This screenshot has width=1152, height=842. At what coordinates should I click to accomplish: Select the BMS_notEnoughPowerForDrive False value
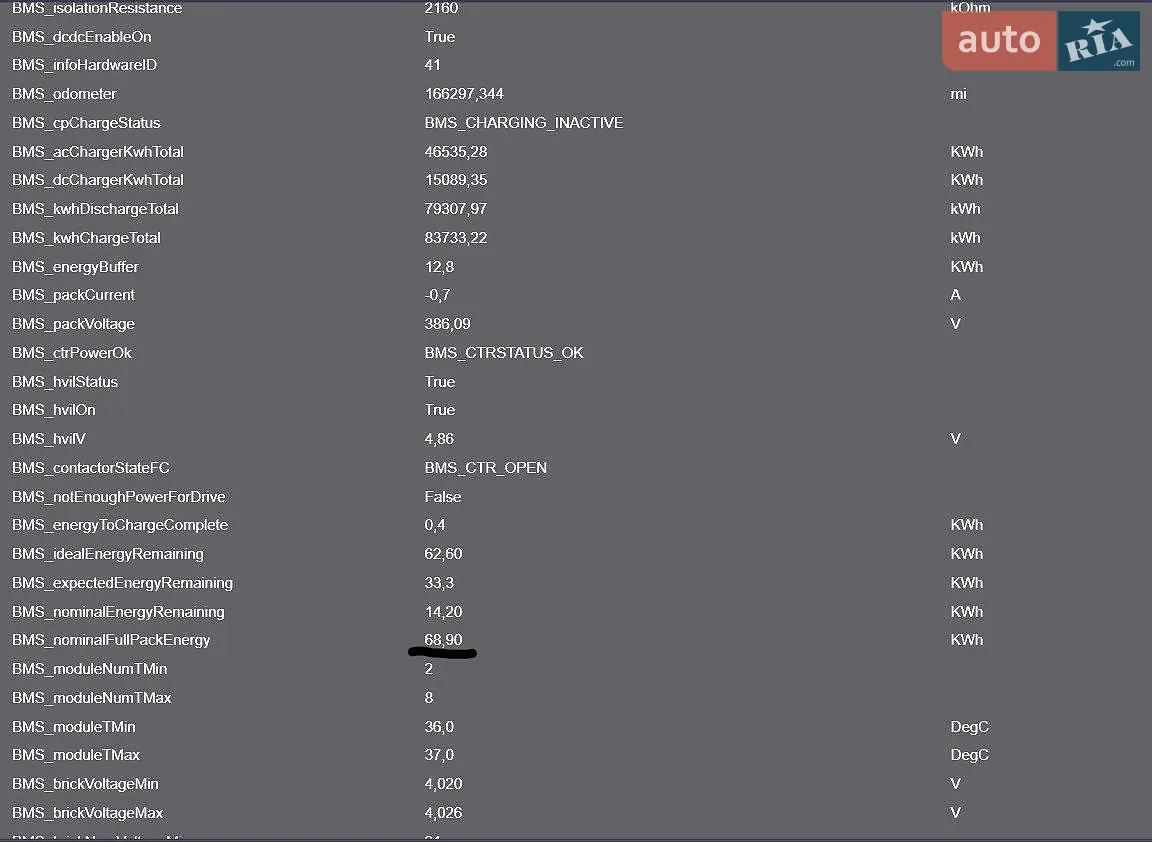click(443, 497)
